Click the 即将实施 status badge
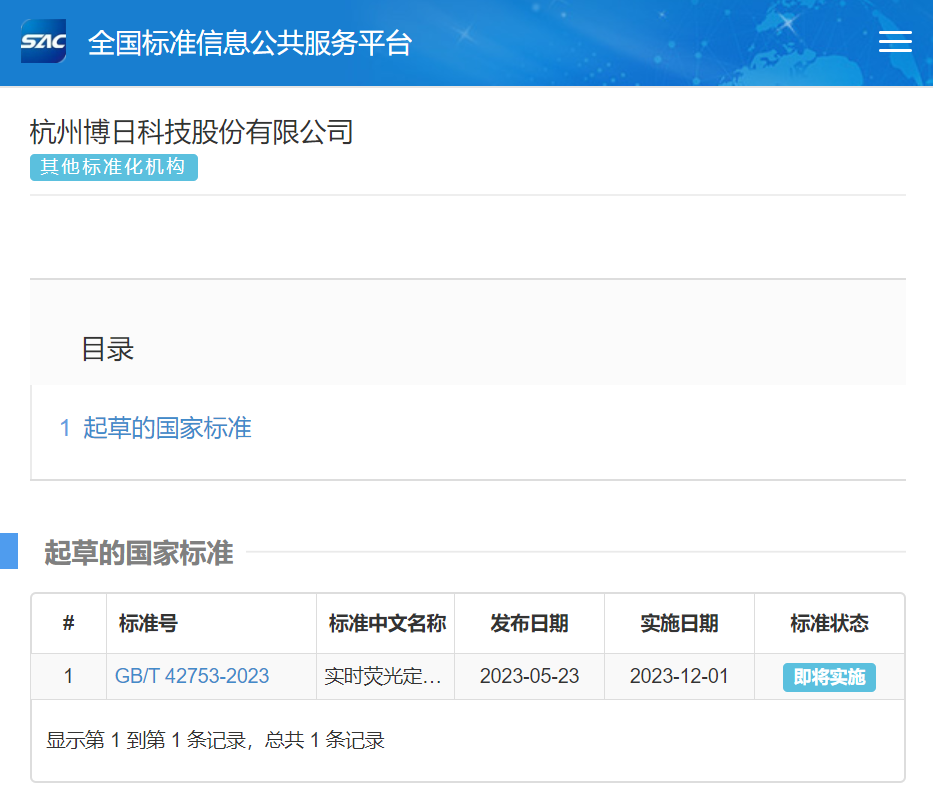Image resolution: width=933 pixels, height=794 pixels. [x=829, y=677]
